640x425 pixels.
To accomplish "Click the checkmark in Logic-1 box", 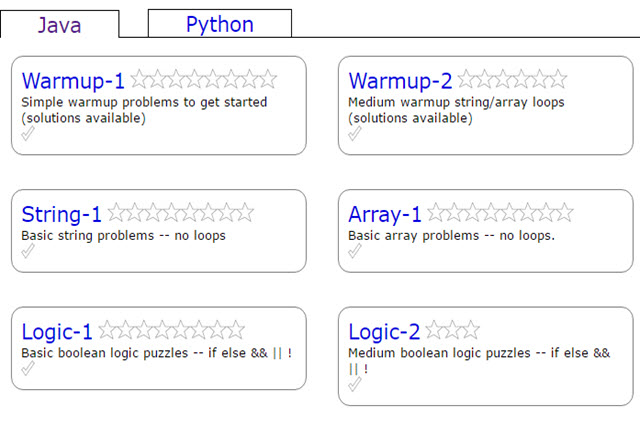I will tap(28, 368).
